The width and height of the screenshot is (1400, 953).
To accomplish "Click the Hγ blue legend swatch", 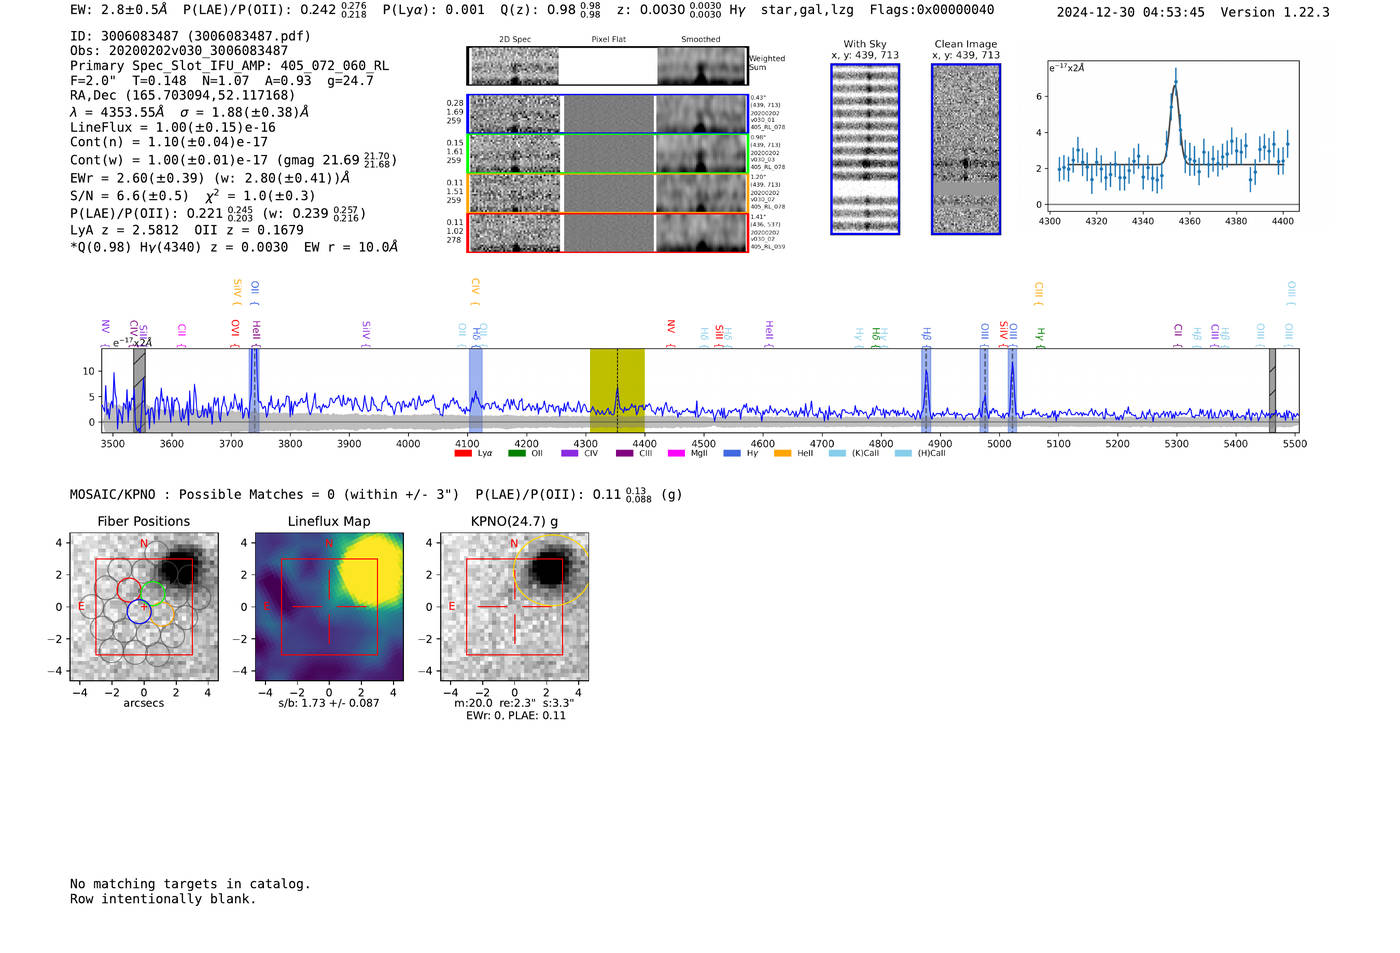I will pyautogui.click(x=732, y=454).
